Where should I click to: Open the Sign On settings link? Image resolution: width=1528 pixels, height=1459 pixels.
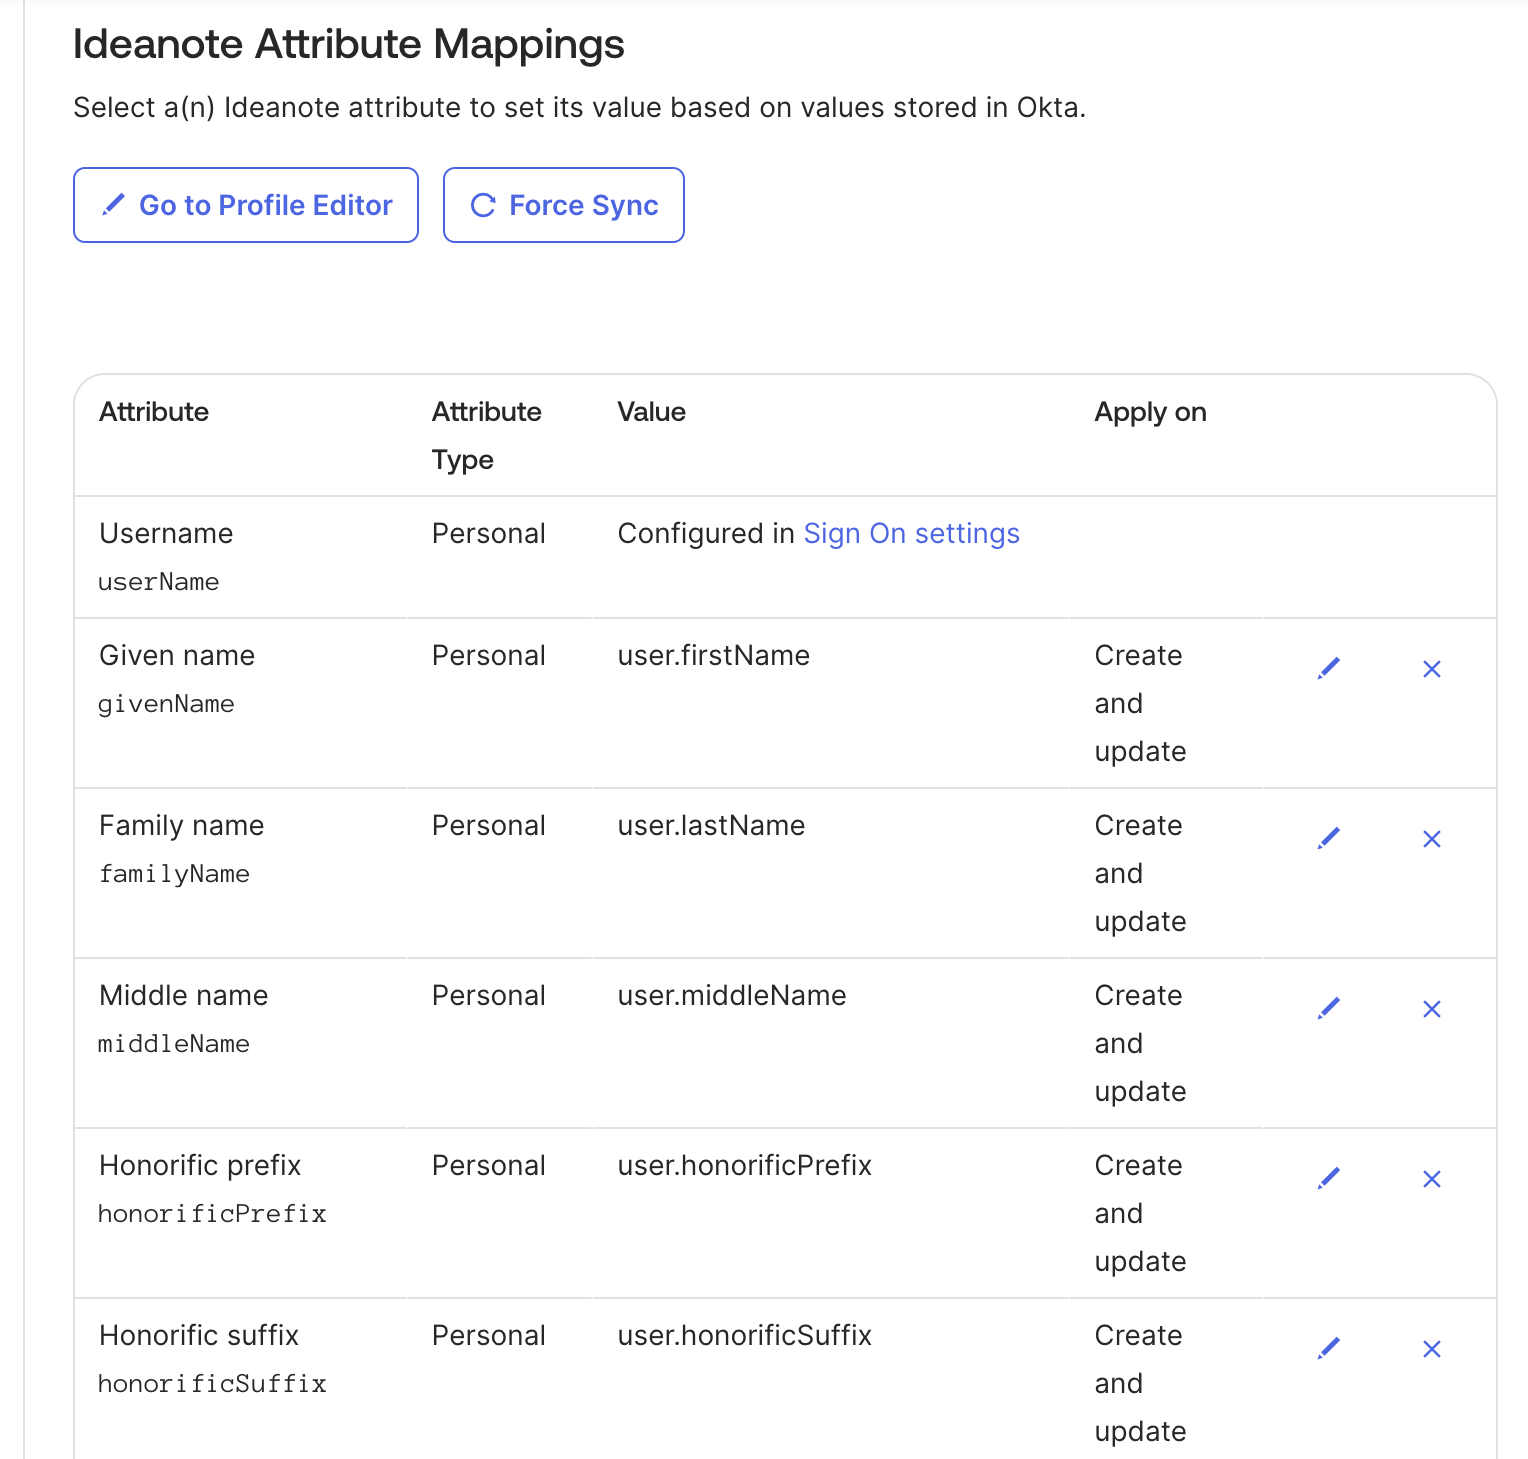(912, 534)
